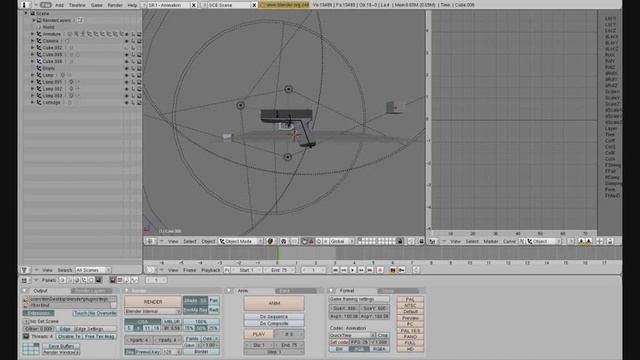640x360 pixels.
Task: Click the border render grid thumbnail
Action: point(31,349)
